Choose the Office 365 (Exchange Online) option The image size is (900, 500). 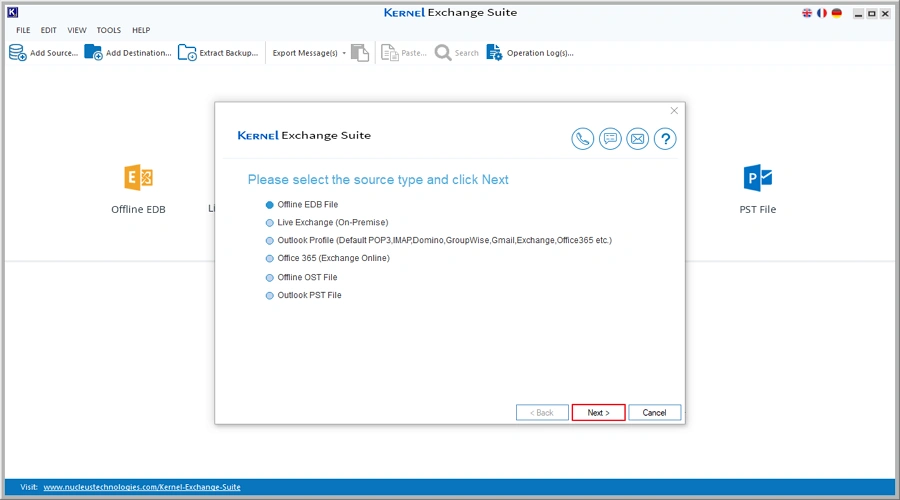pyautogui.click(x=269, y=259)
